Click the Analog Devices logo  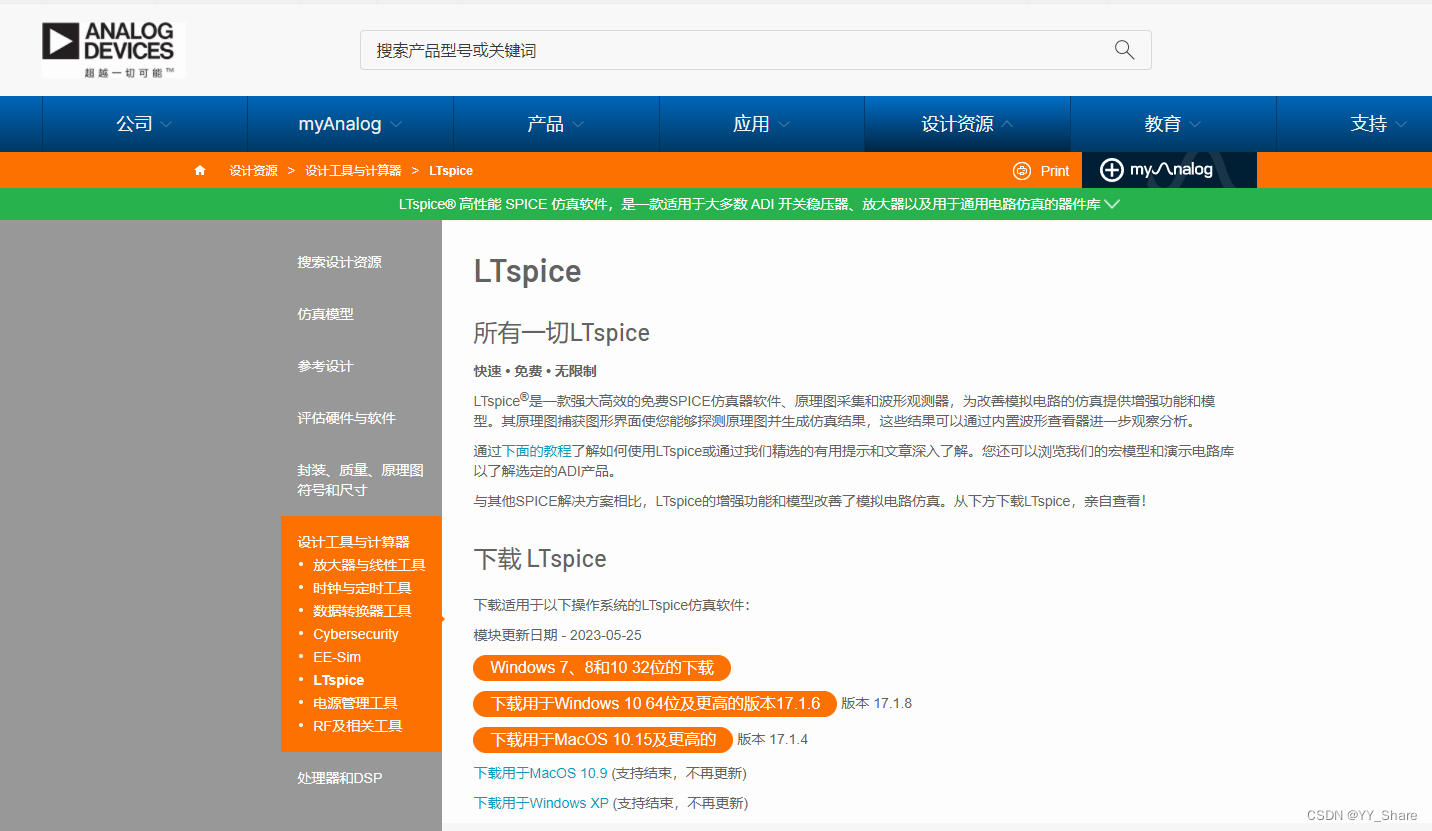(113, 50)
